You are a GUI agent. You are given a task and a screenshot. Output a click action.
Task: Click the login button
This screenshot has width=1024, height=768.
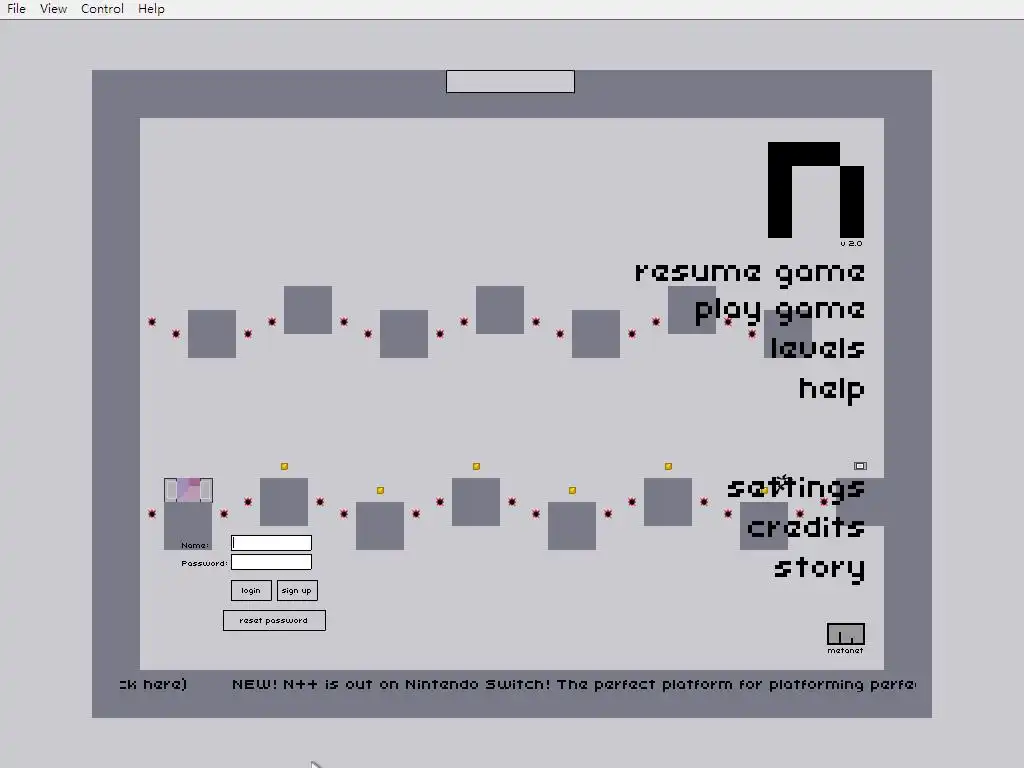[251, 590]
